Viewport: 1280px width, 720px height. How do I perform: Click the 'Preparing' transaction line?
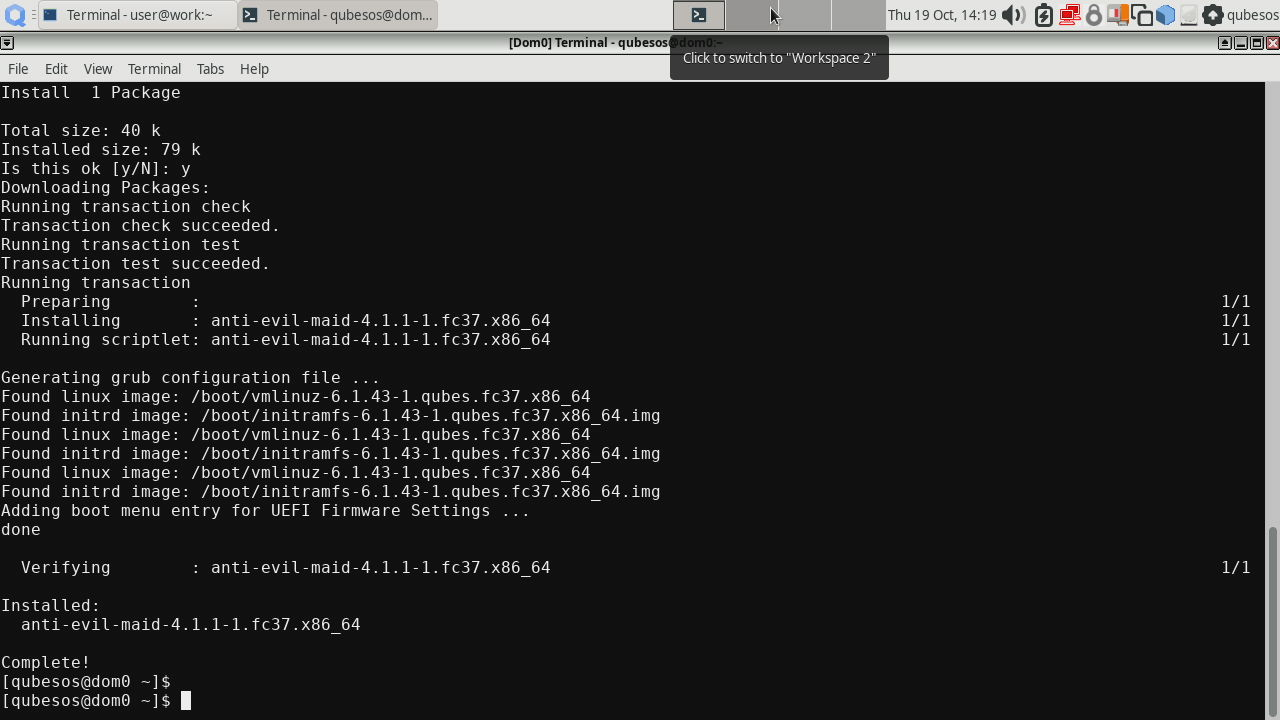pyautogui.click(x=111, y=302)
